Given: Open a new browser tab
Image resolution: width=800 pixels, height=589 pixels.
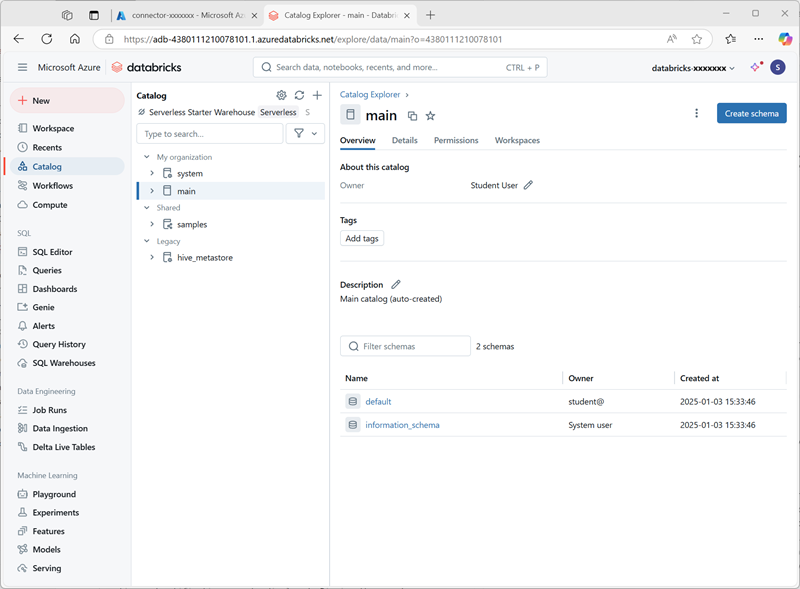Looking at the screenshot, I should point(431,15).
